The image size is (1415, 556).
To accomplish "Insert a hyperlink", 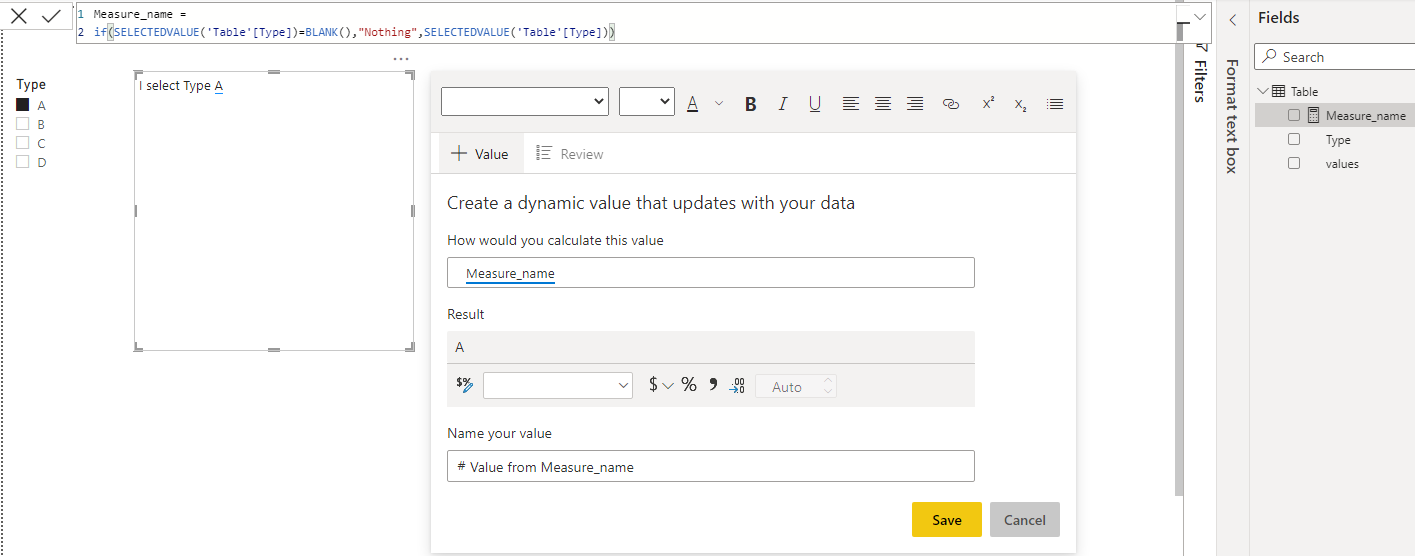I will [951, 103].
